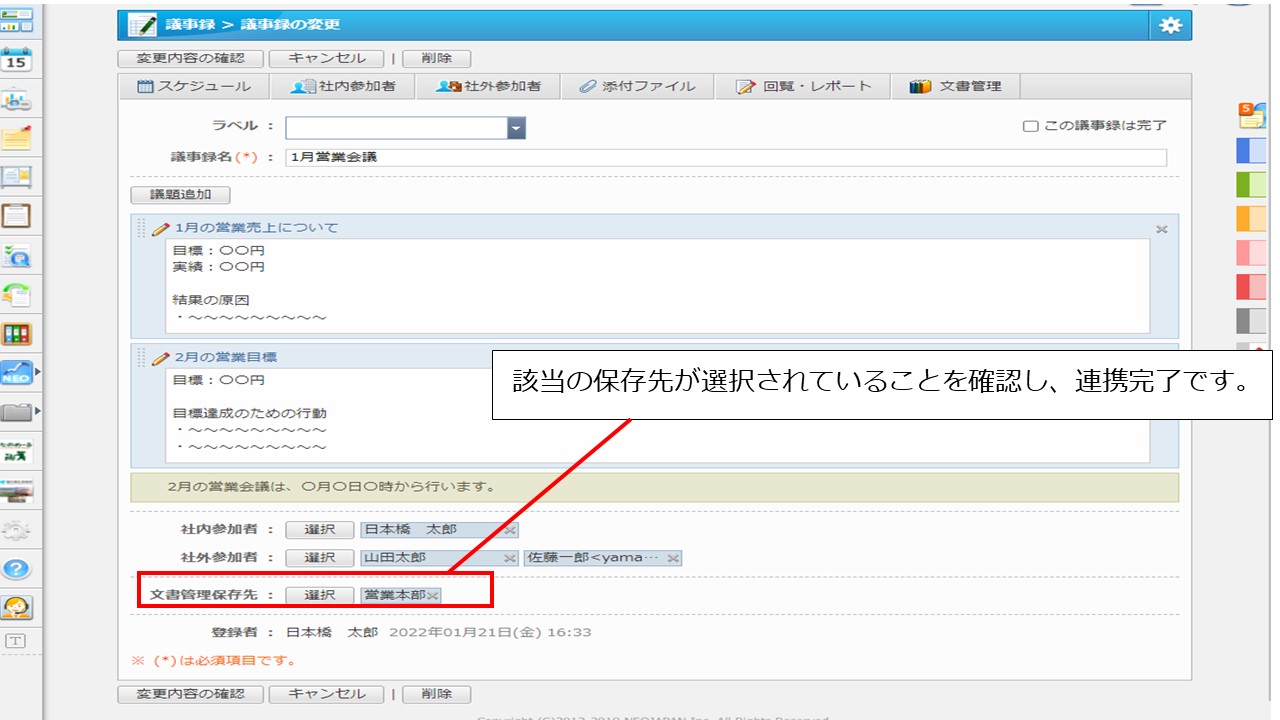Open the support operator icon in sidebar
Viewport: 1280px width, 720px height.
tap(17, 607)
